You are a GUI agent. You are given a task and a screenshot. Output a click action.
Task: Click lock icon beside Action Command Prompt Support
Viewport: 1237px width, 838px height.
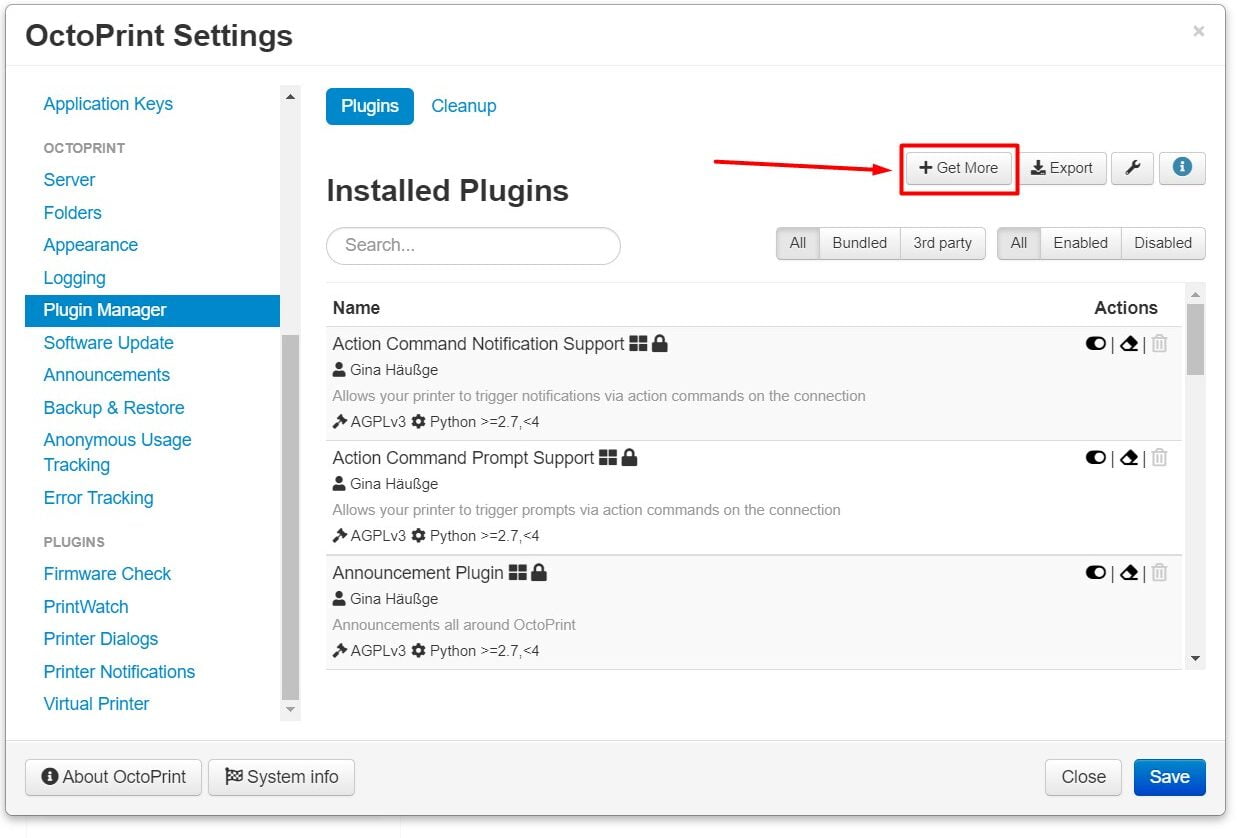629,458
